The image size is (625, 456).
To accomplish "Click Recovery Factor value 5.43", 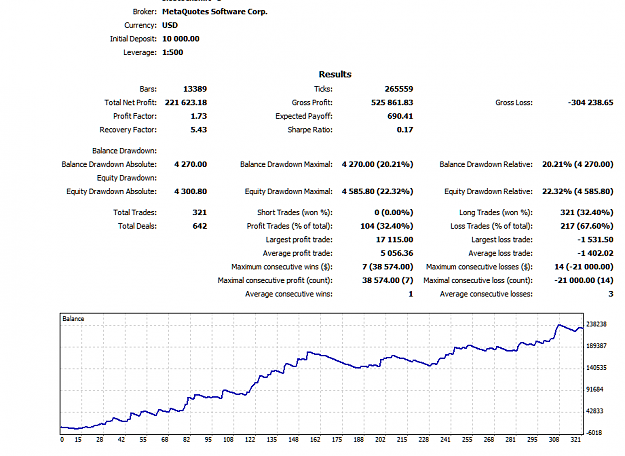I will (199, 130).
